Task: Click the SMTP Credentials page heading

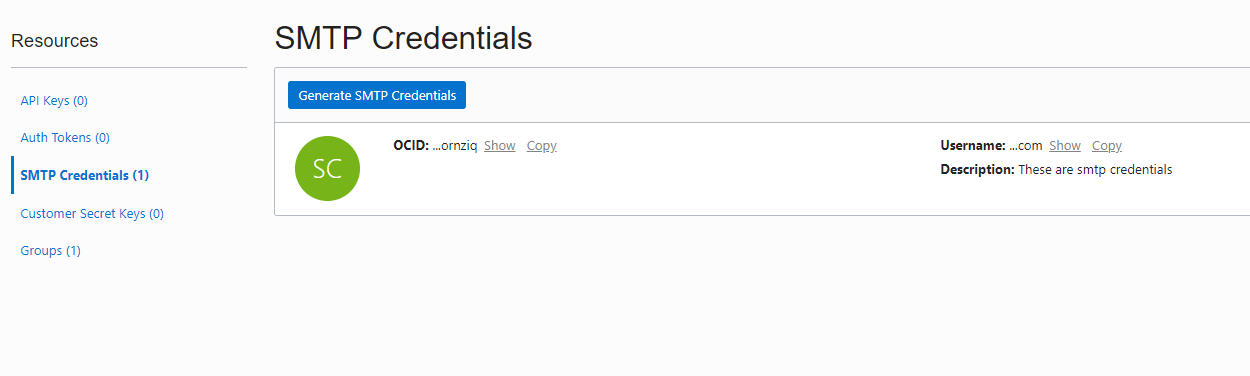Action: [403, 39]
